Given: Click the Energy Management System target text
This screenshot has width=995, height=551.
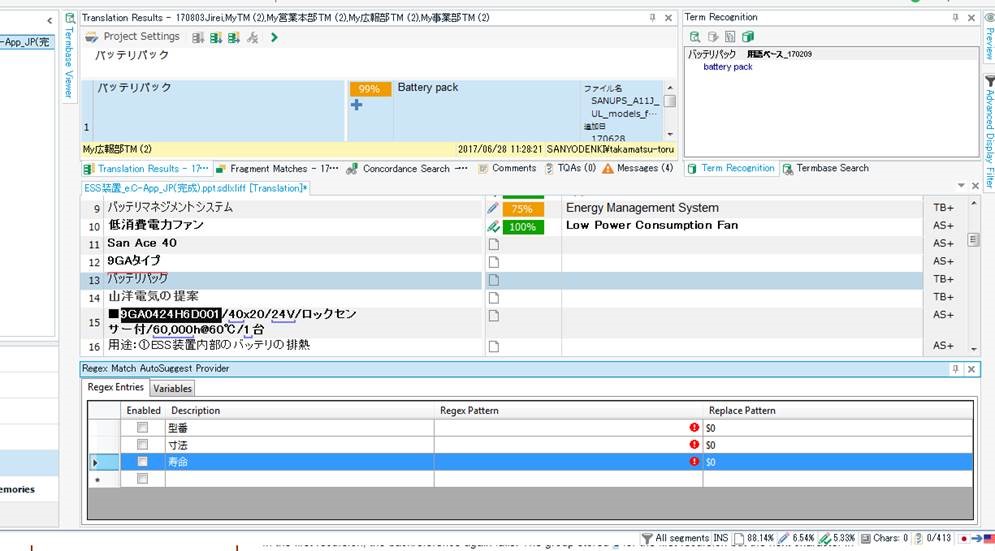Looking at the screenshot, I should [x=642, y=208].
